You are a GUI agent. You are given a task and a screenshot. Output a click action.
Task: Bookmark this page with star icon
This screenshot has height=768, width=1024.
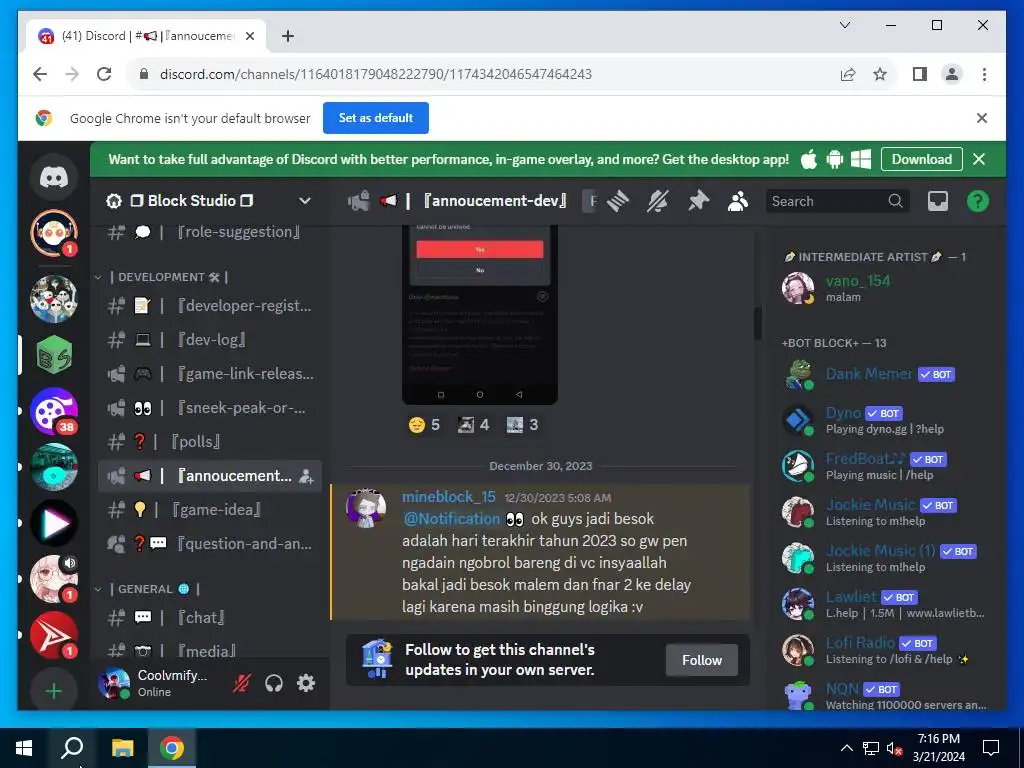click(880, 74)
